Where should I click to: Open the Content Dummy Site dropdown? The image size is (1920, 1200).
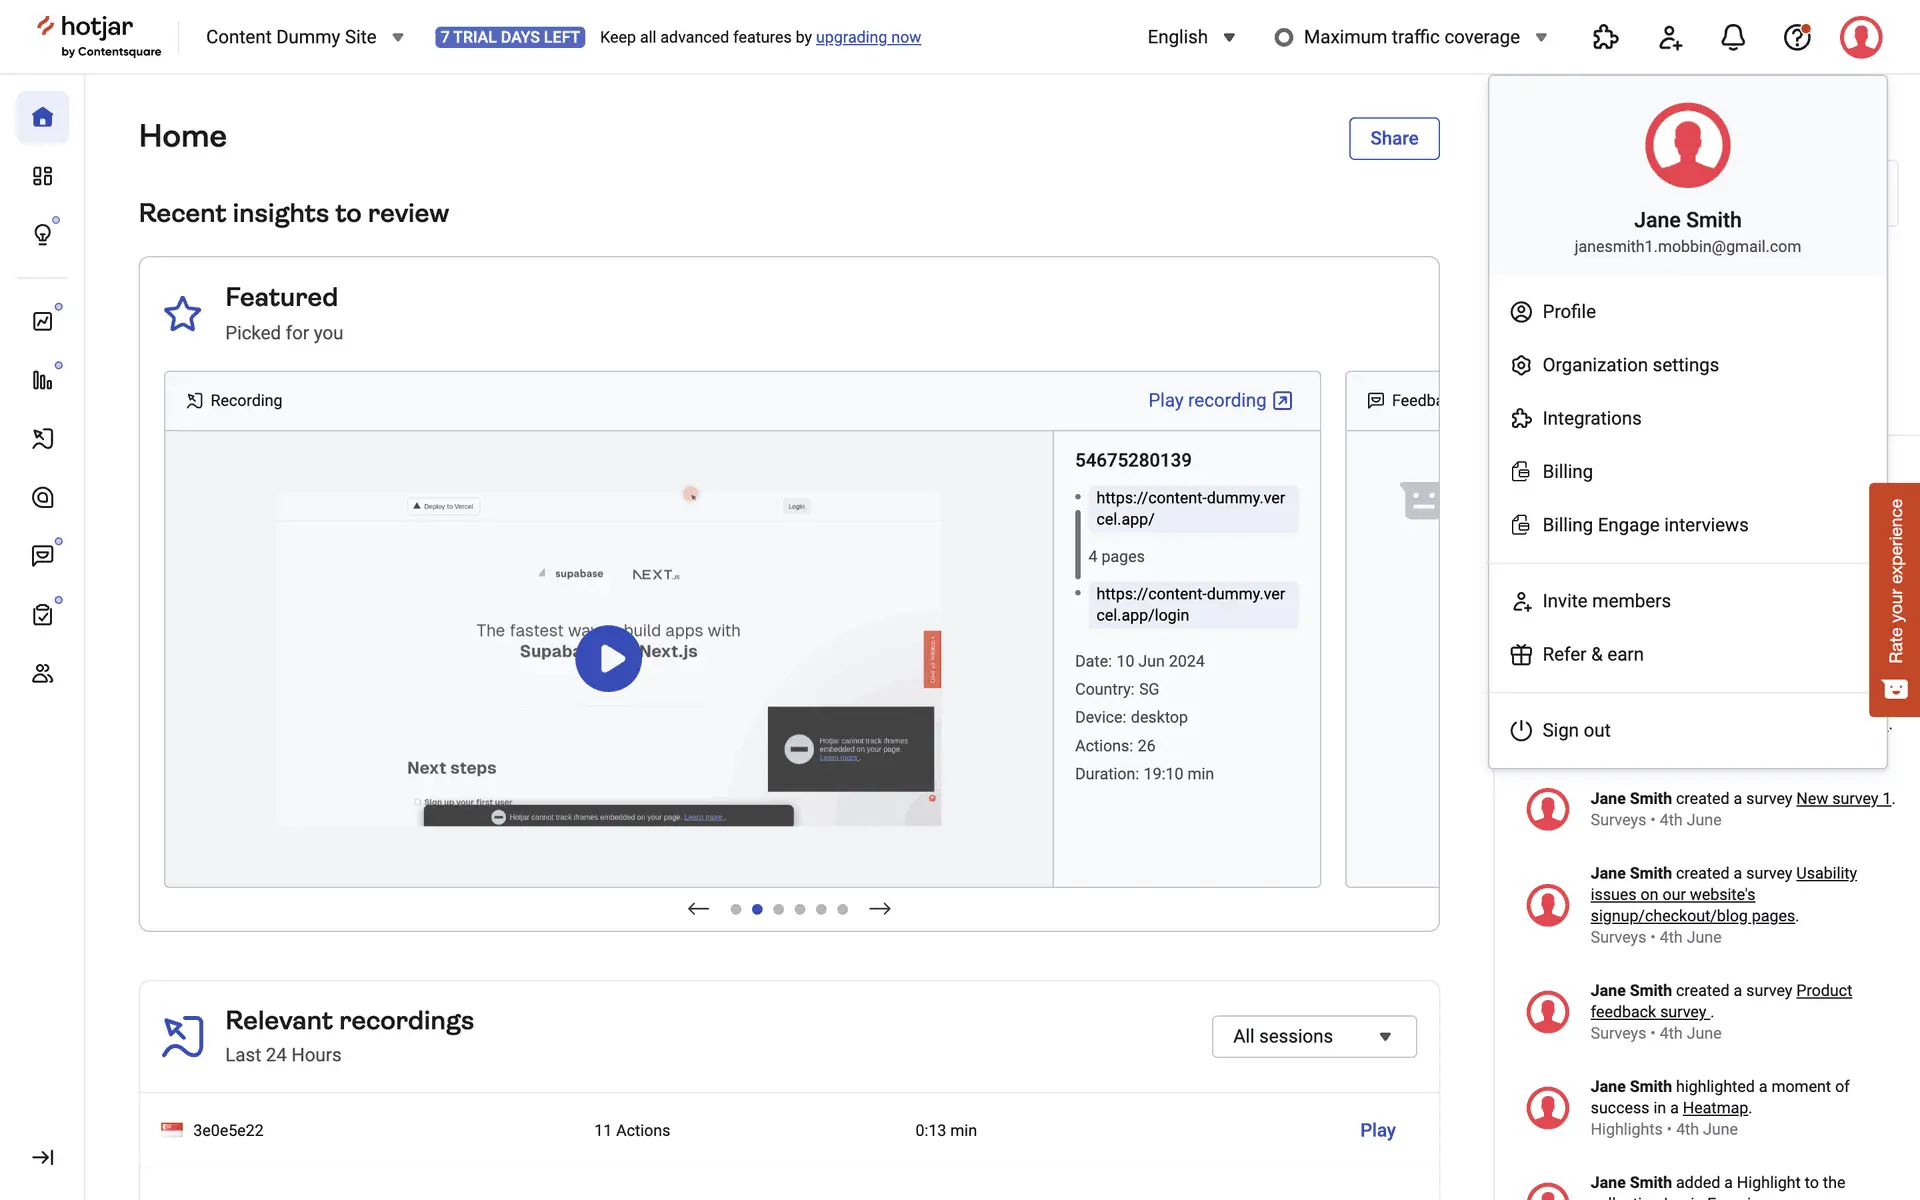click(x=304, y=37)
